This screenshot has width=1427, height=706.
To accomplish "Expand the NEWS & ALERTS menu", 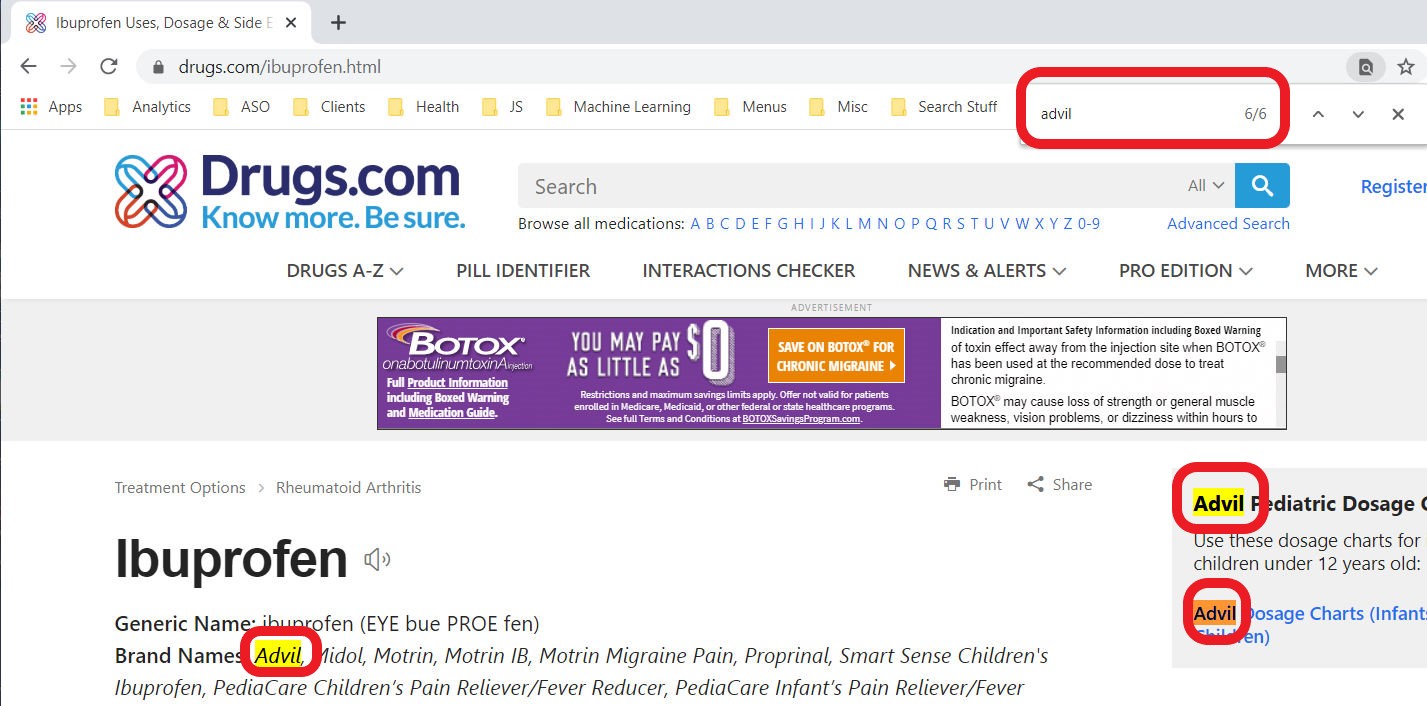I will (x=987, y=270).
